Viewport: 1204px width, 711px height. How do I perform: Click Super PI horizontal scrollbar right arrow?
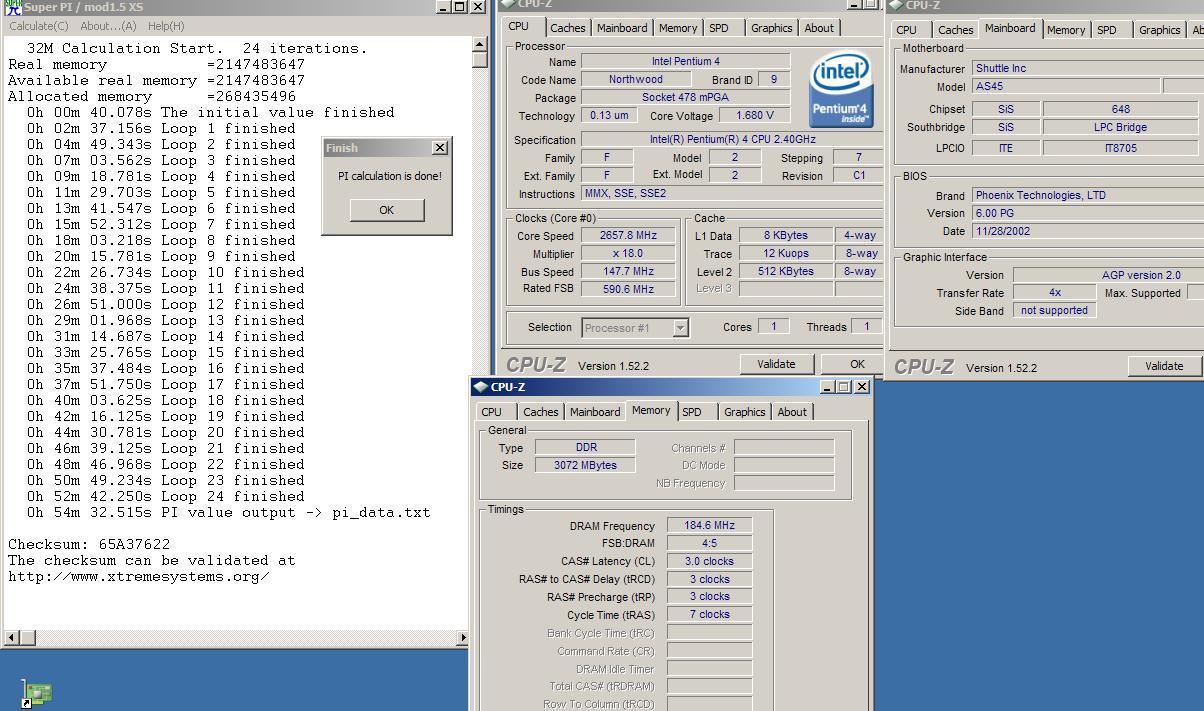tap(462, 637)
